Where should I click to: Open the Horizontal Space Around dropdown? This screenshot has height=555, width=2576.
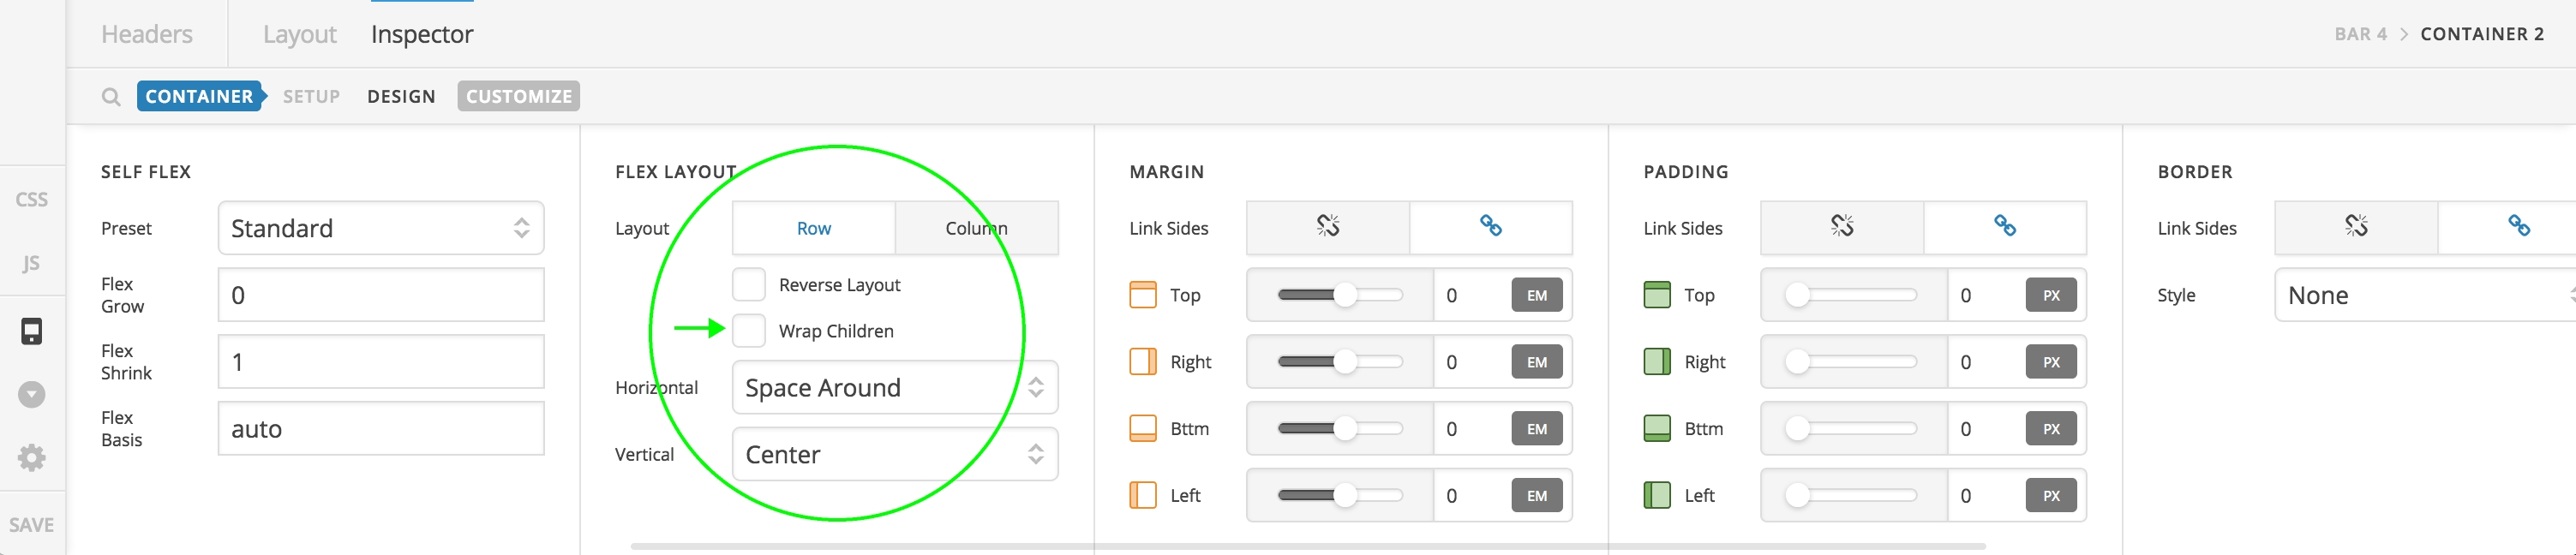894,388
